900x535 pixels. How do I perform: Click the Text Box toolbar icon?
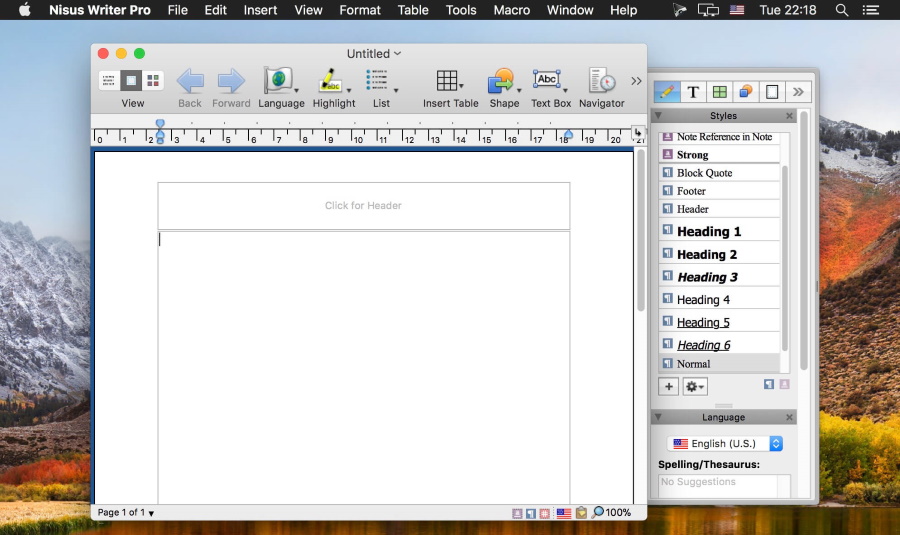(x=546, y=79)
